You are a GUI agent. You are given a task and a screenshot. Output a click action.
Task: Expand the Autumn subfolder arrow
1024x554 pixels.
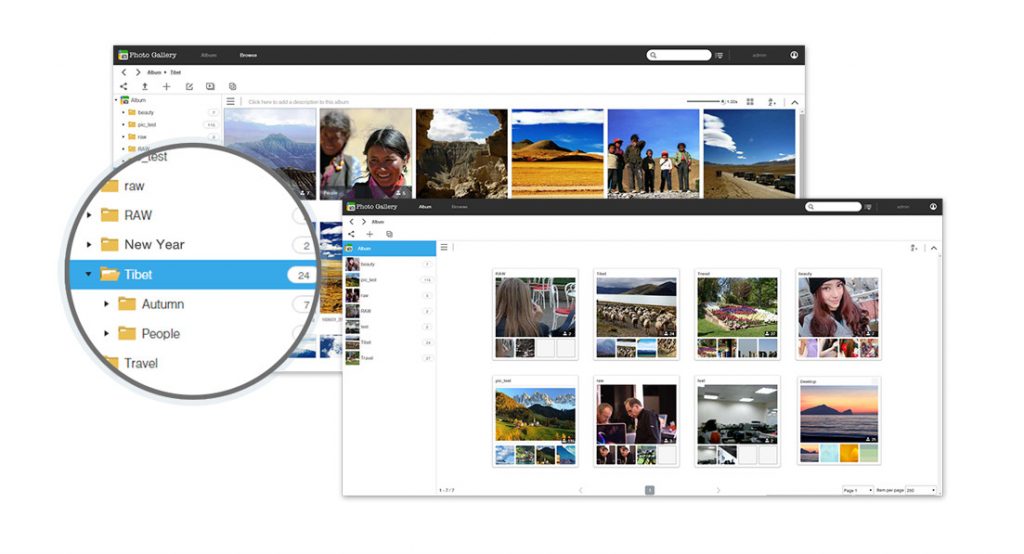[106, 304]
